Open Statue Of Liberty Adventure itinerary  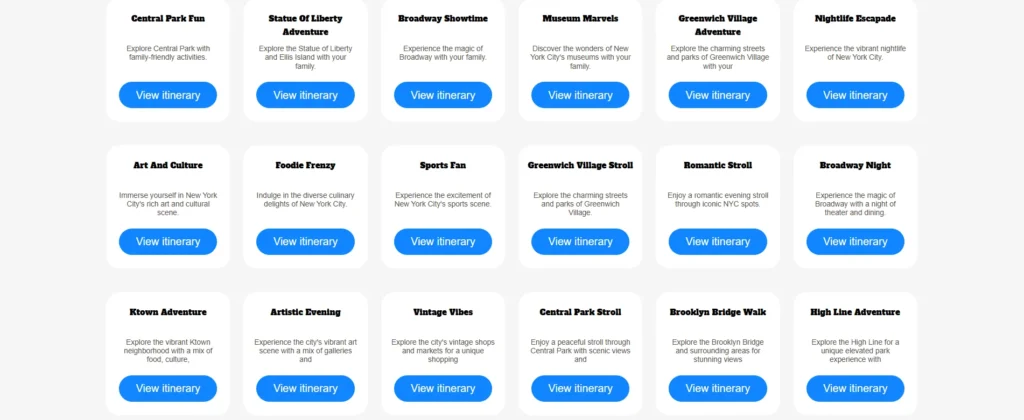(x=305, y=95)
